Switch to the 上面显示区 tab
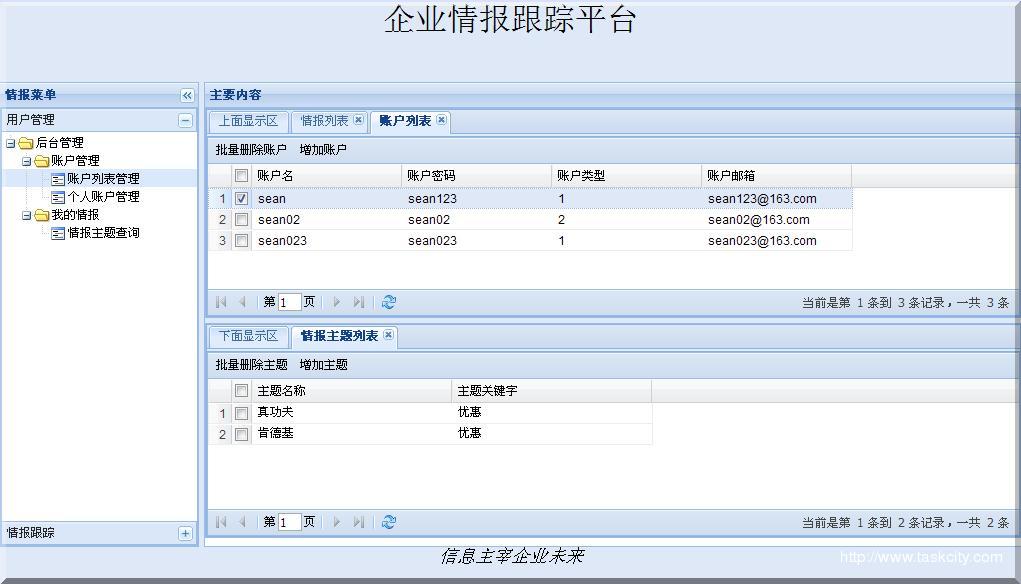The image size is (1021, 584). click(x=248, y=121)
